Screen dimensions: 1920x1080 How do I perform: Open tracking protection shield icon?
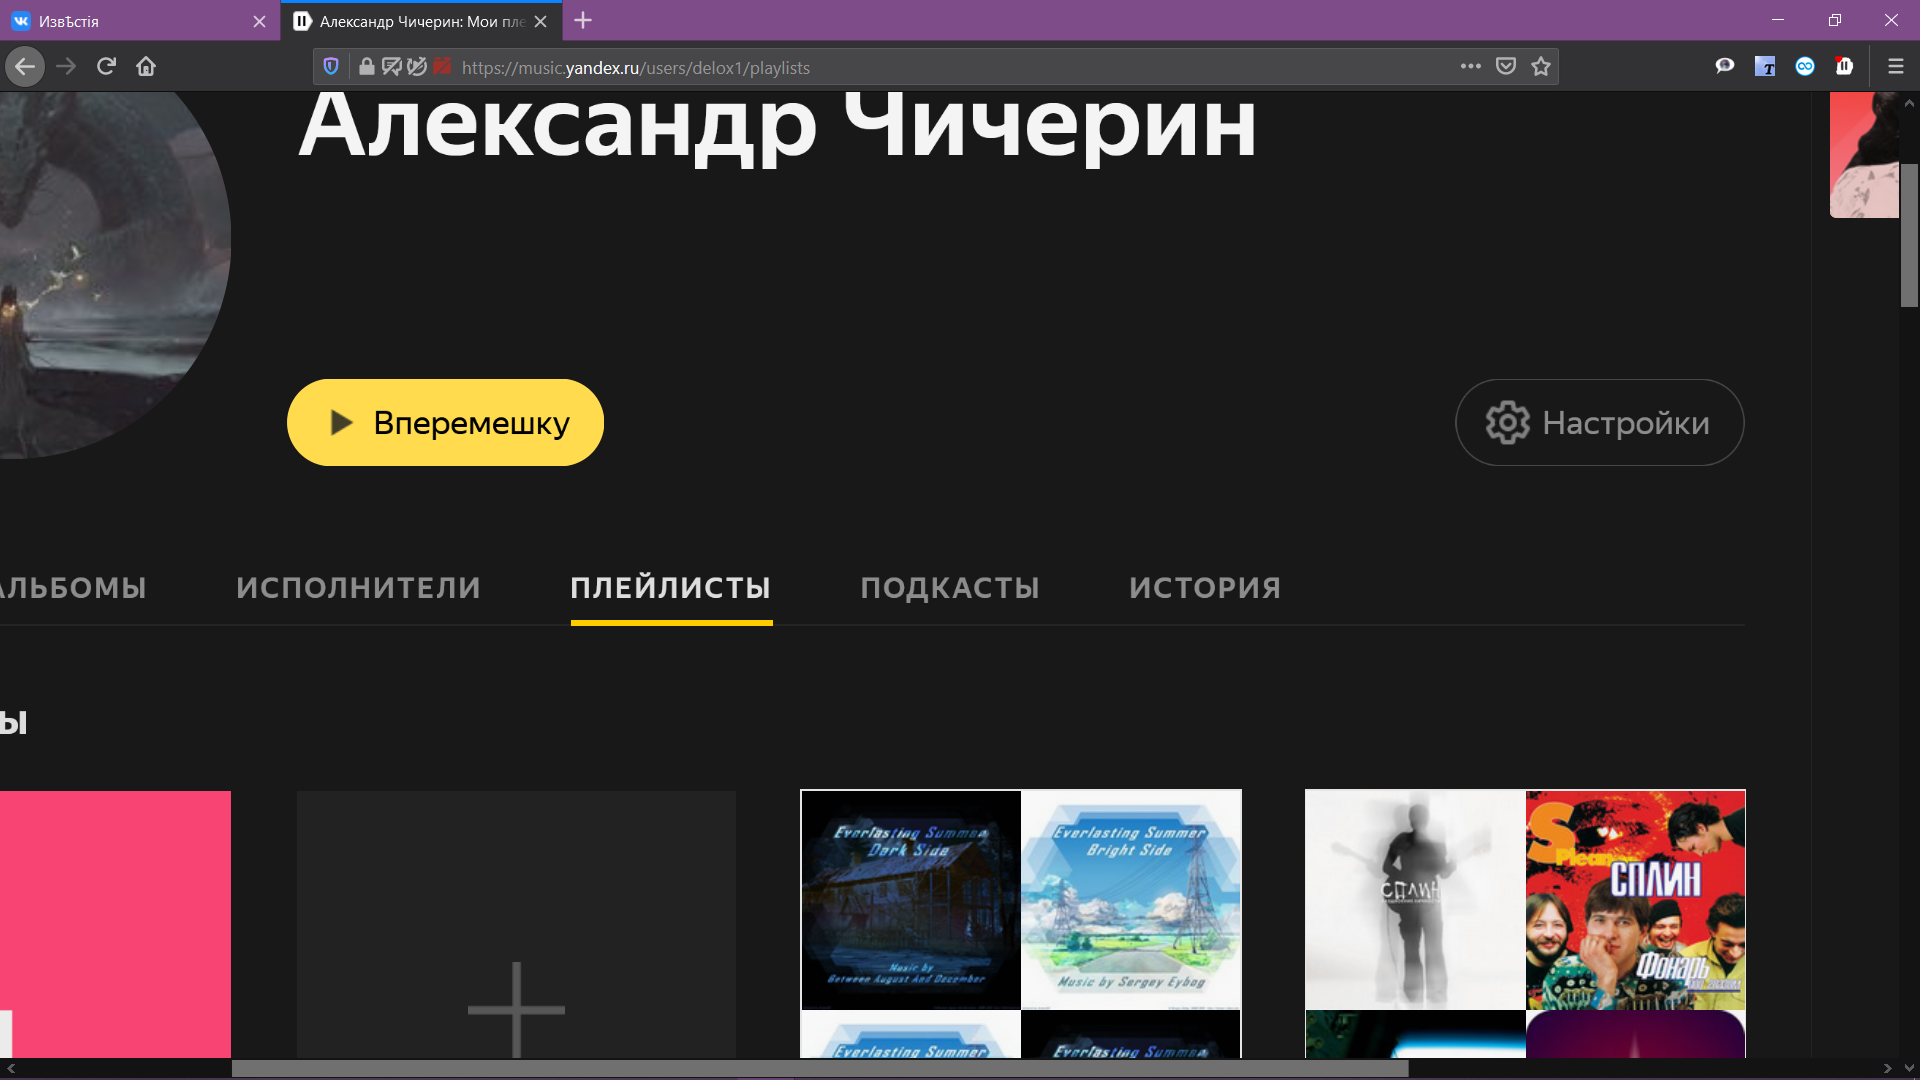point(331,67)
